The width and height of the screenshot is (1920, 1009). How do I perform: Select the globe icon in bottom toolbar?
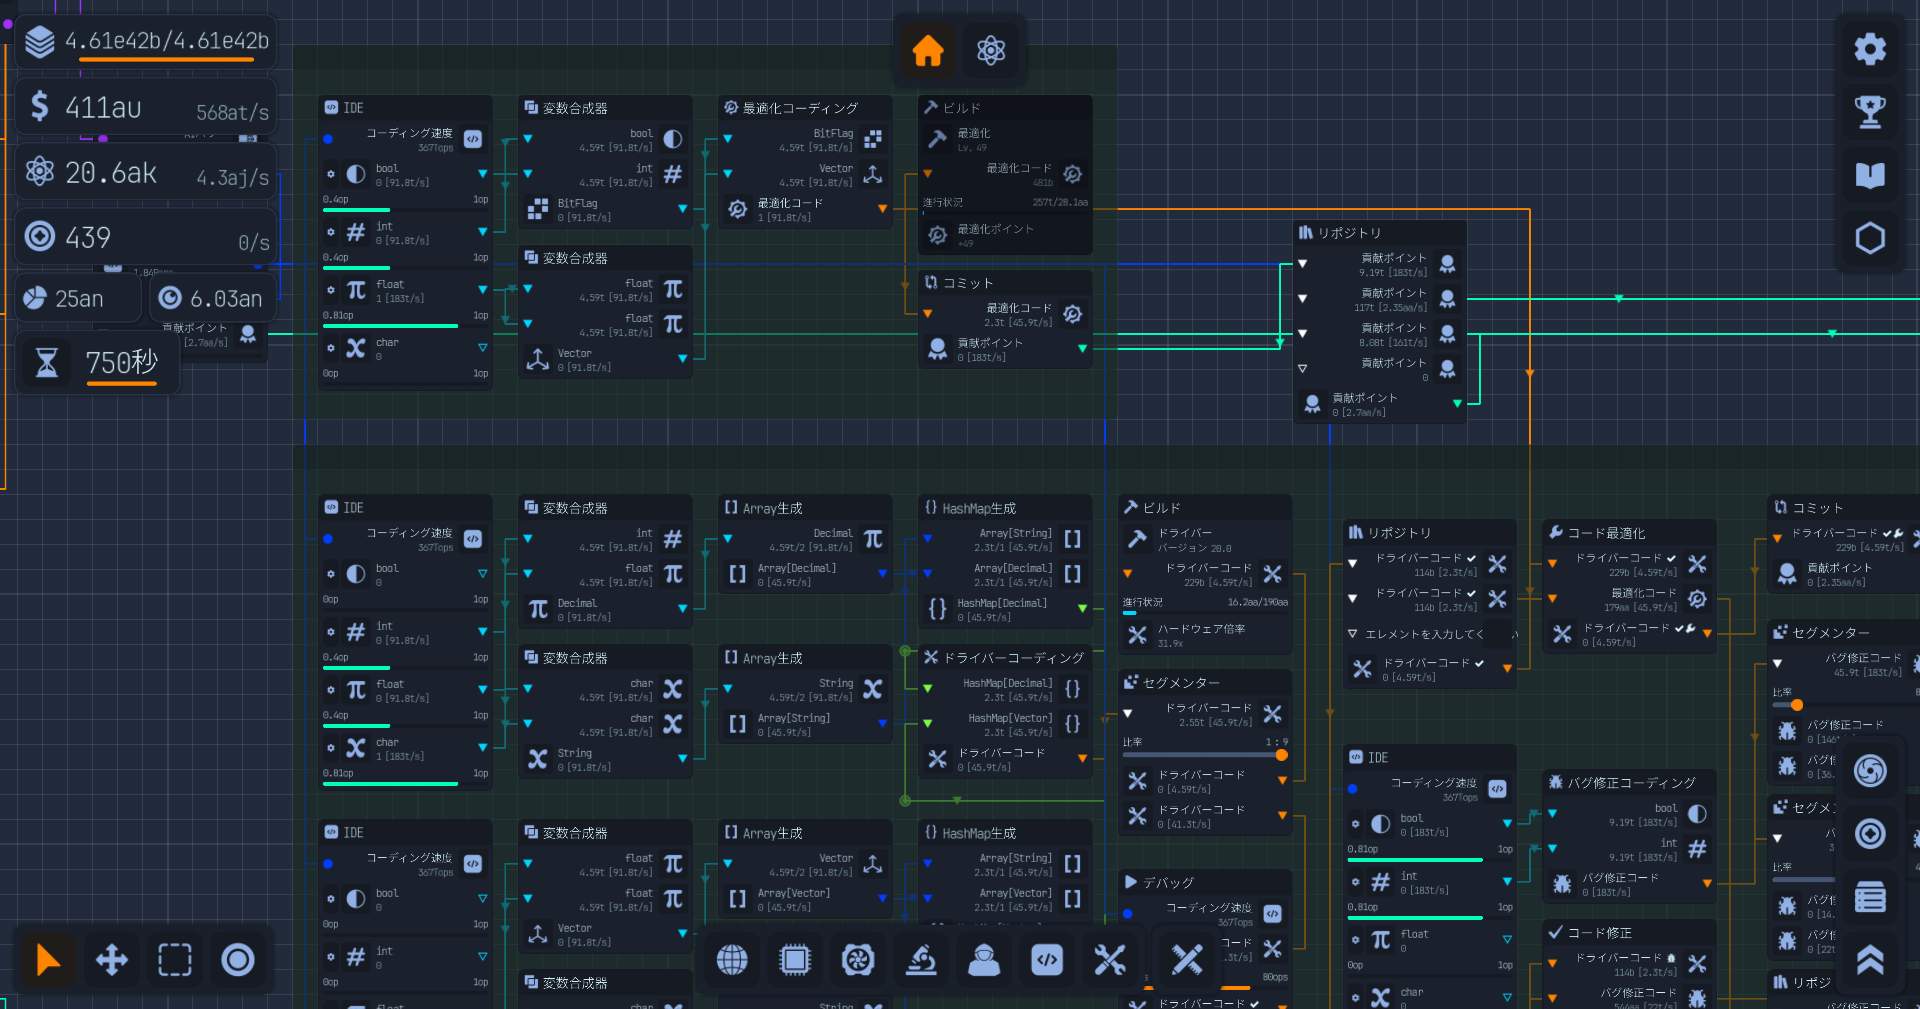point(732,960)
